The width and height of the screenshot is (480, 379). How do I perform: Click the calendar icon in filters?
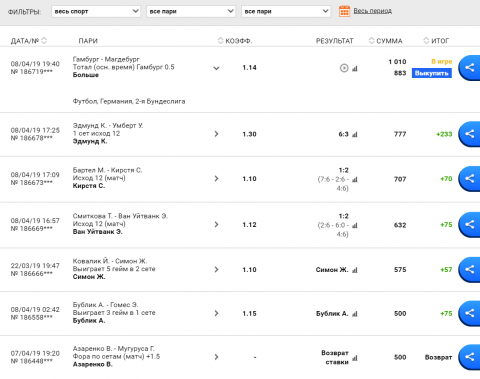344,11
